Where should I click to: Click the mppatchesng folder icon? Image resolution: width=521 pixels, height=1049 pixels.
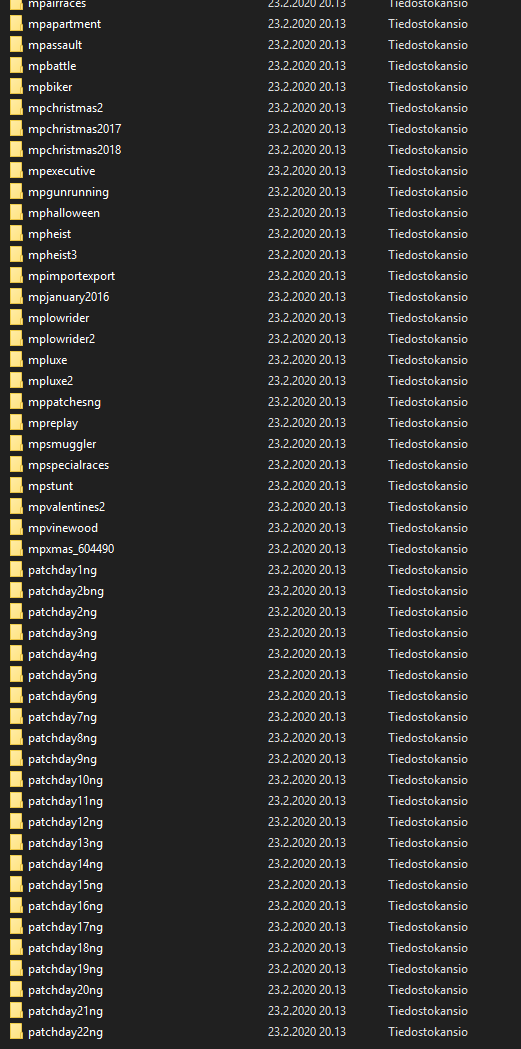click(x=16, y=402)
